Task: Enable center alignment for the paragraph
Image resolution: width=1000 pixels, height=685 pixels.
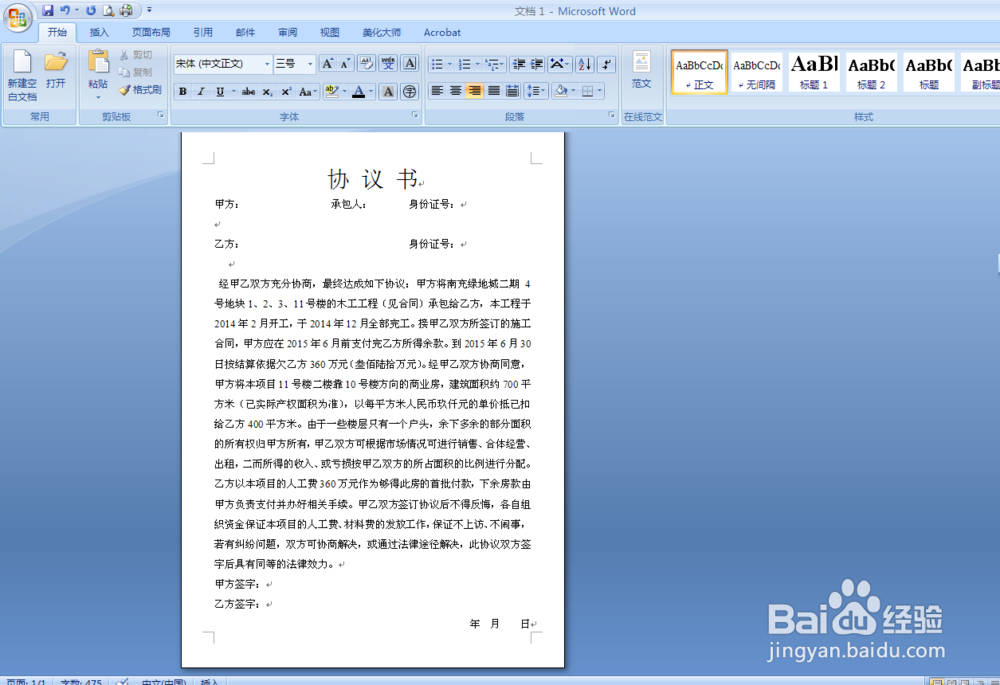Action: pos(453,91)
